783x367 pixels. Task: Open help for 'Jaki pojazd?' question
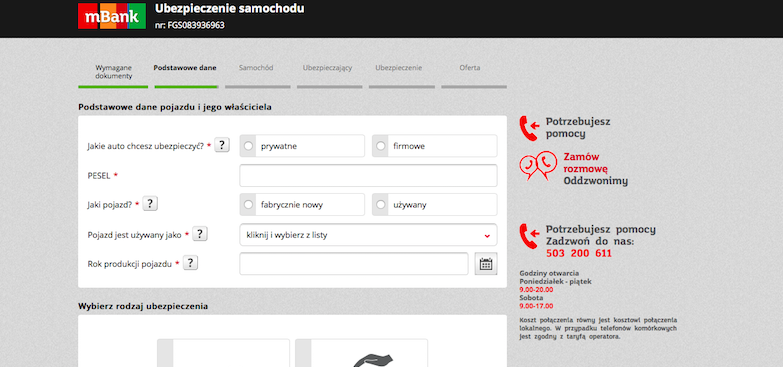coord(150,204)
